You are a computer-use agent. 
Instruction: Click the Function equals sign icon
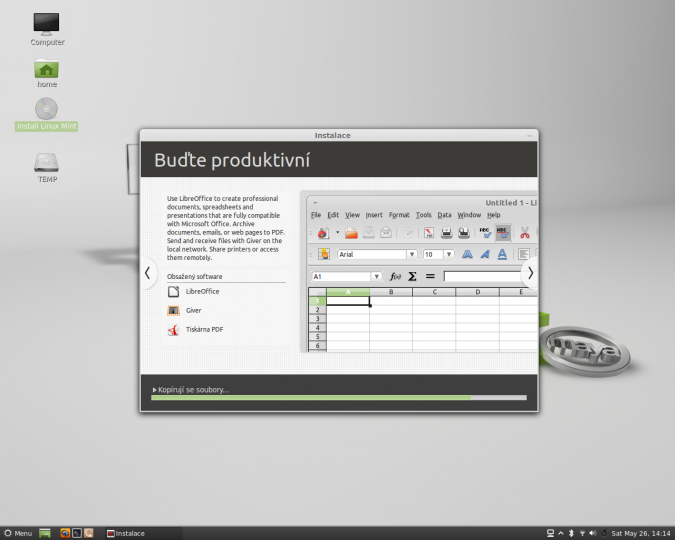(430, 276)
